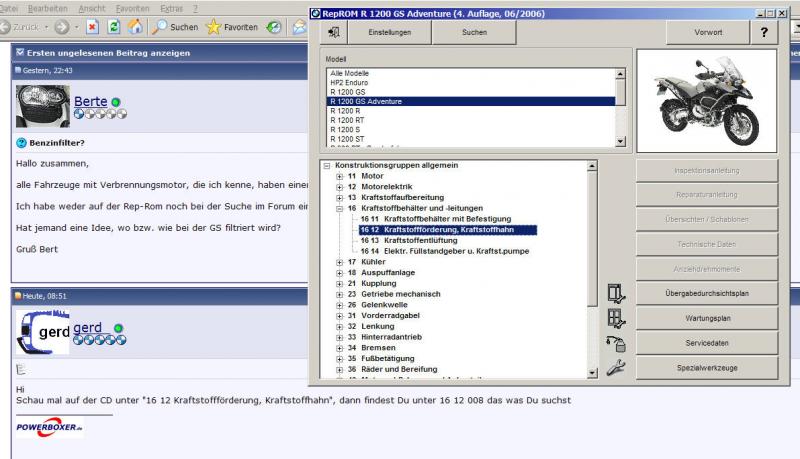Click the small icon in gerd's post header
This screenshot has height=459, width=800.
tap(21, 369)
